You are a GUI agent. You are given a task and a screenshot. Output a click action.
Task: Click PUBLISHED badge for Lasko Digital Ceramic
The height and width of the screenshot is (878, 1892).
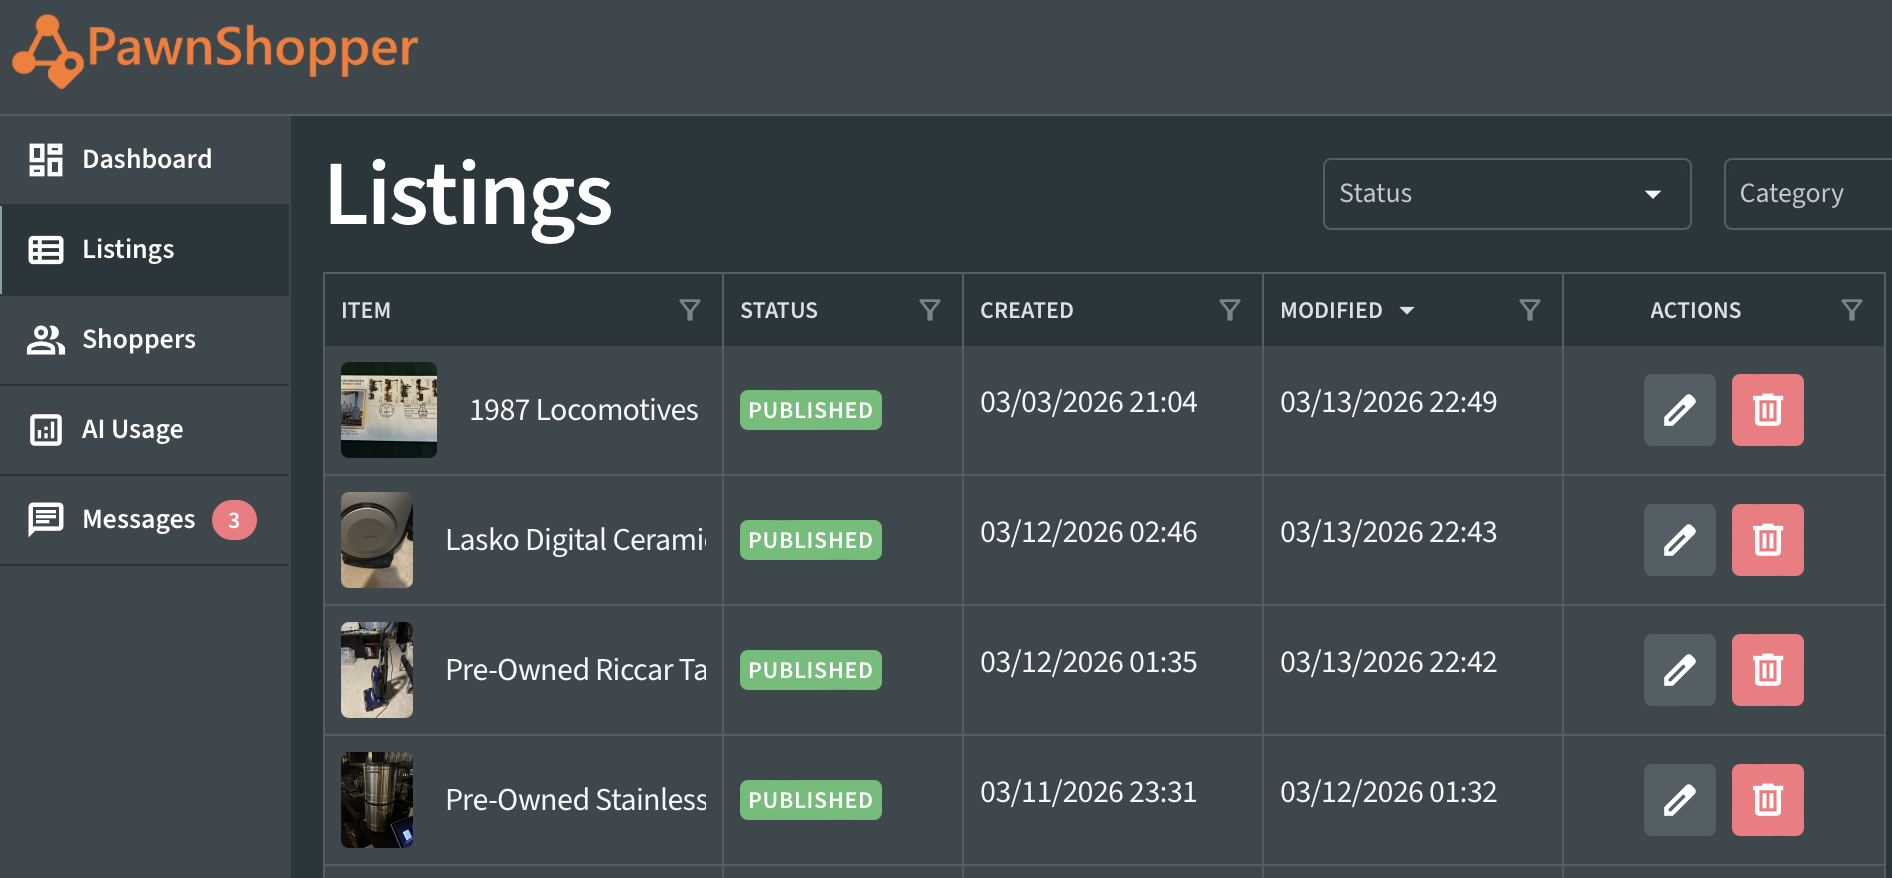click(811, 540)
